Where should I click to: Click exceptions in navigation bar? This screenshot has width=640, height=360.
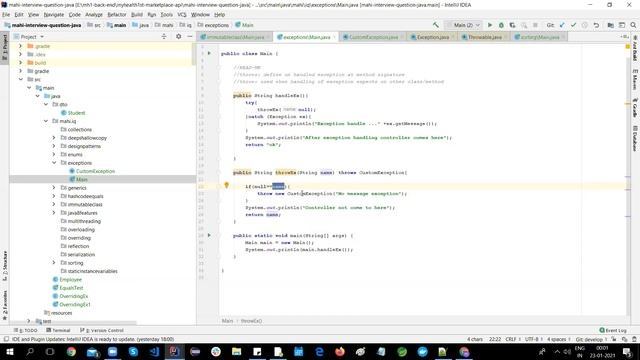(213, 25)
